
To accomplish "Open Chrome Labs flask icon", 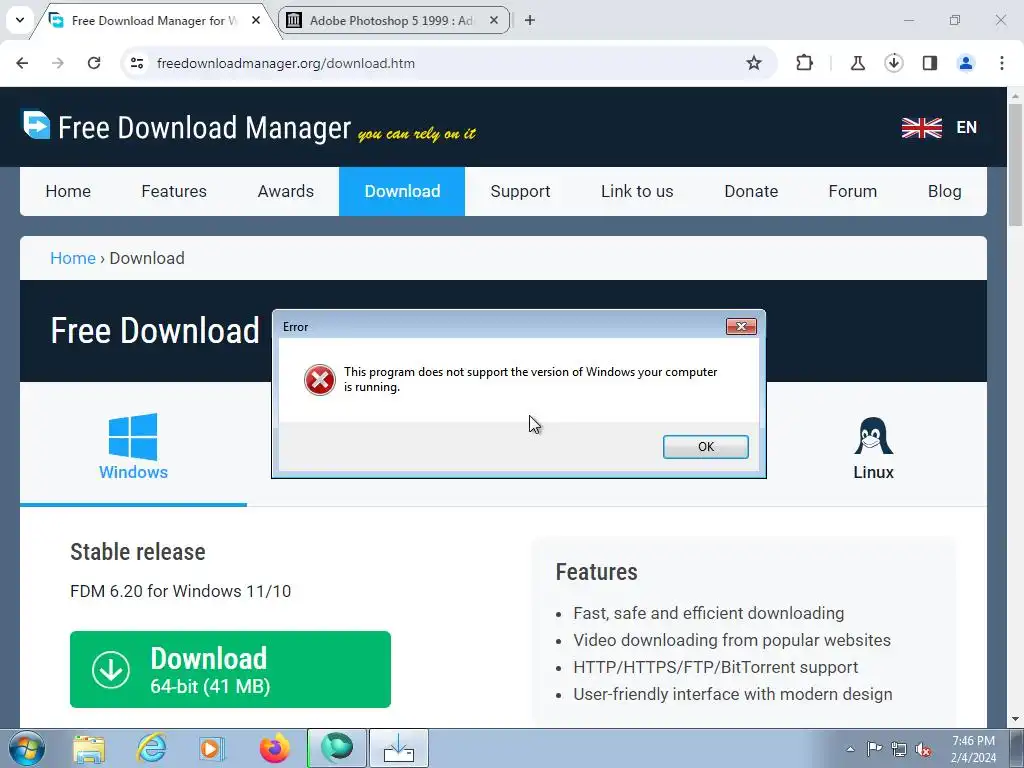I will pyautogui.click(x=857, y=63).
